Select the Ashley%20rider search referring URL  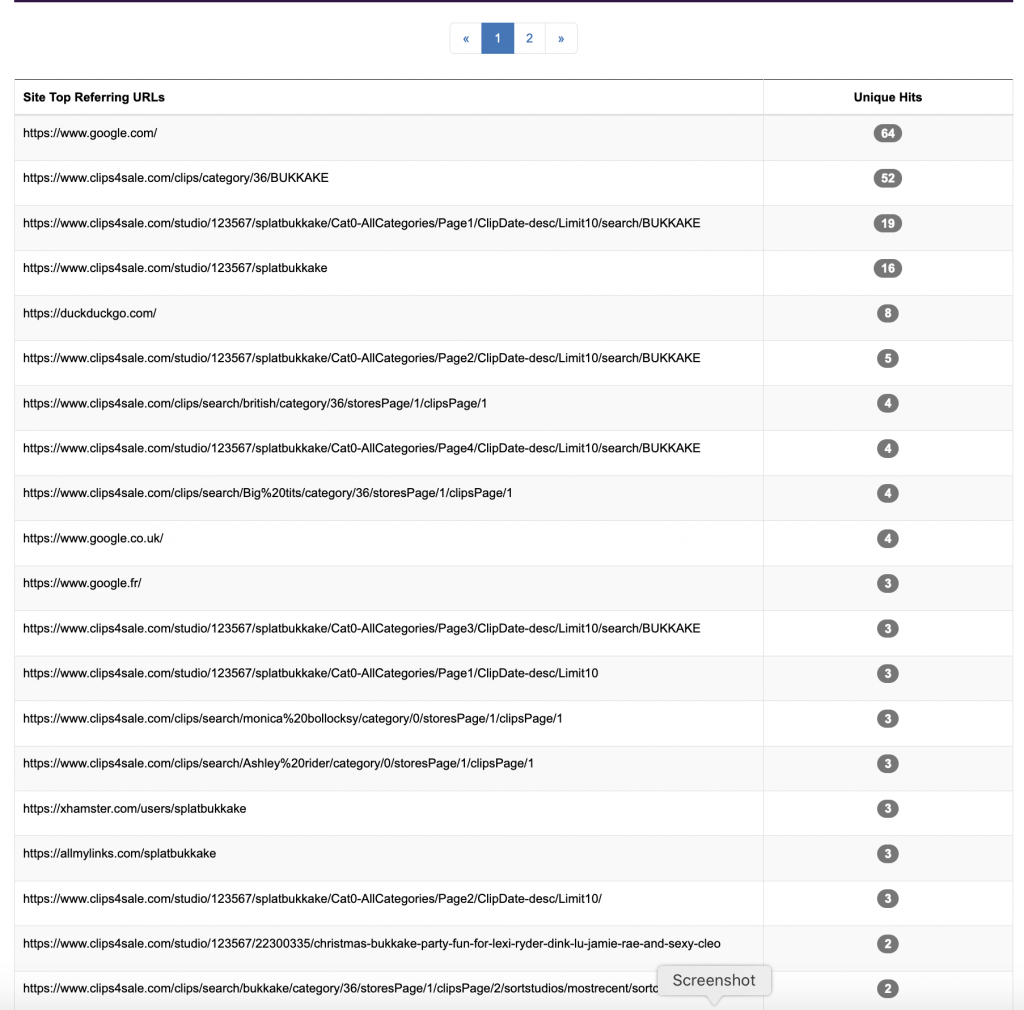point(278,763)
